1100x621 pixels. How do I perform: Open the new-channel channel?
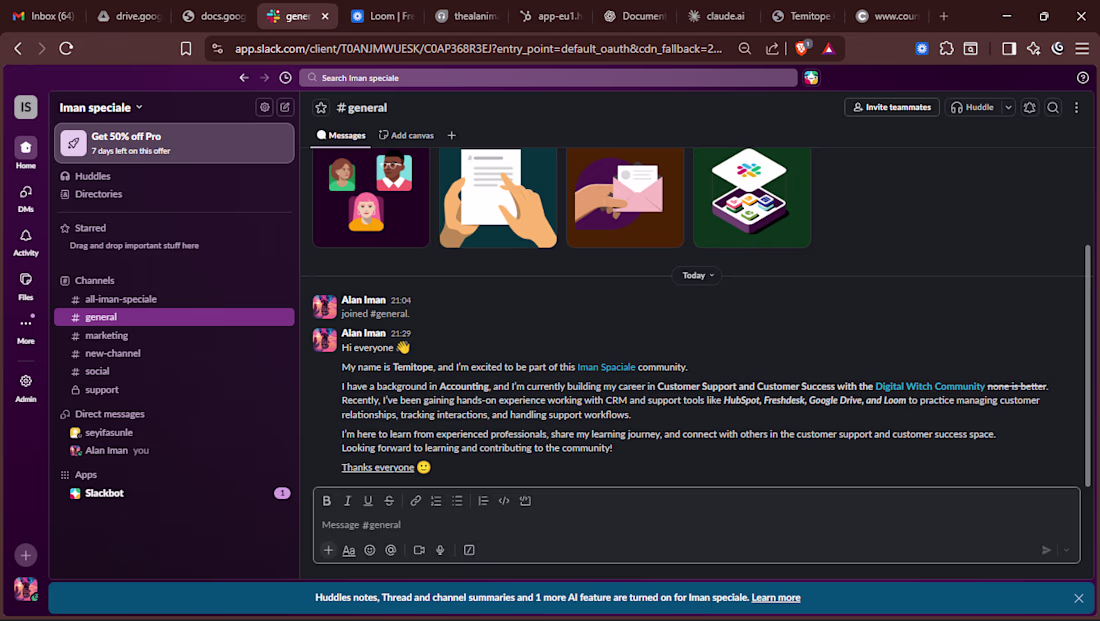click(x=174, y=354)
